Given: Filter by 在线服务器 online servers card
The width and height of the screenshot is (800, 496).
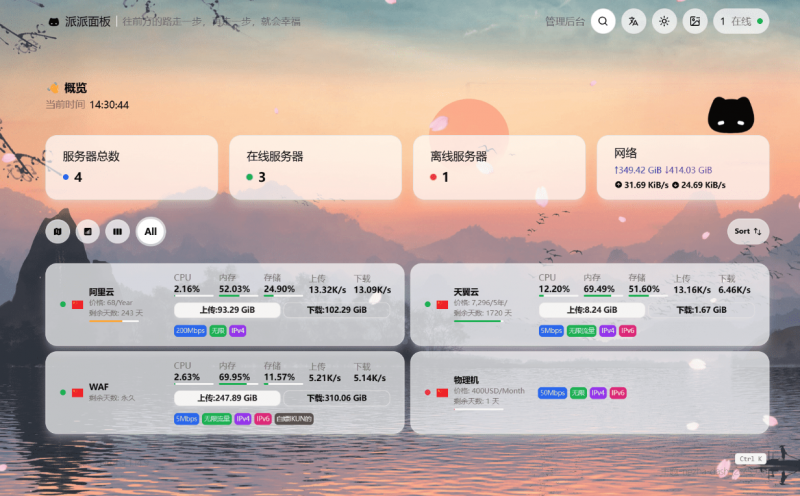Looking at the screenshot, I should tap(315, 167).
